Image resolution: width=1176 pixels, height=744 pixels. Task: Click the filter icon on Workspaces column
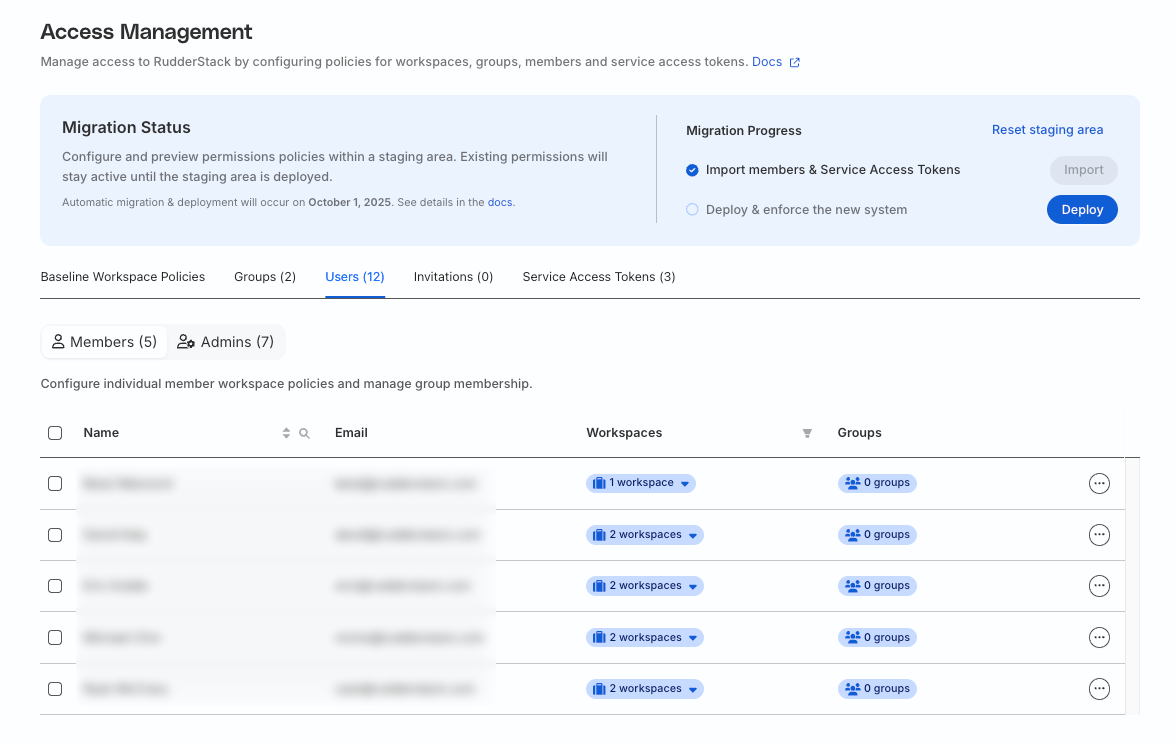pyautogui.click(x=807, y=432)
